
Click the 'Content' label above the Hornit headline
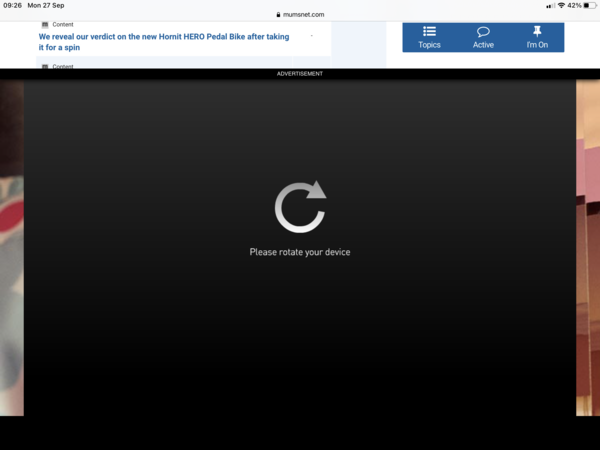(x=63, y=24)
